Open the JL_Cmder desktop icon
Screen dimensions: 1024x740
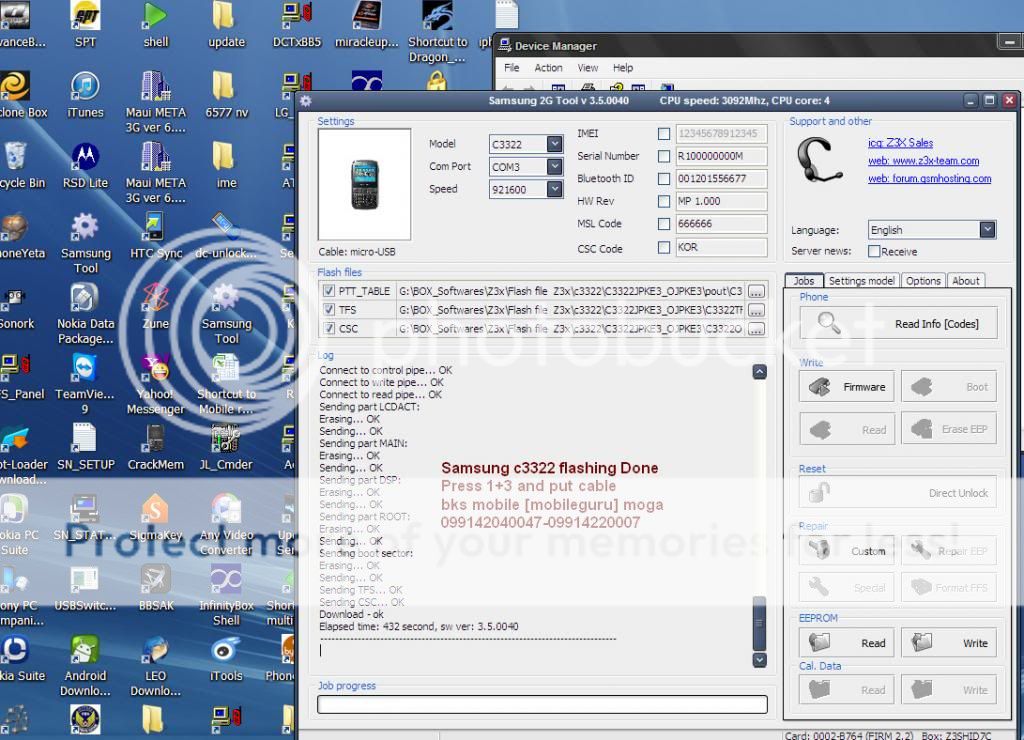click(226, 447)
